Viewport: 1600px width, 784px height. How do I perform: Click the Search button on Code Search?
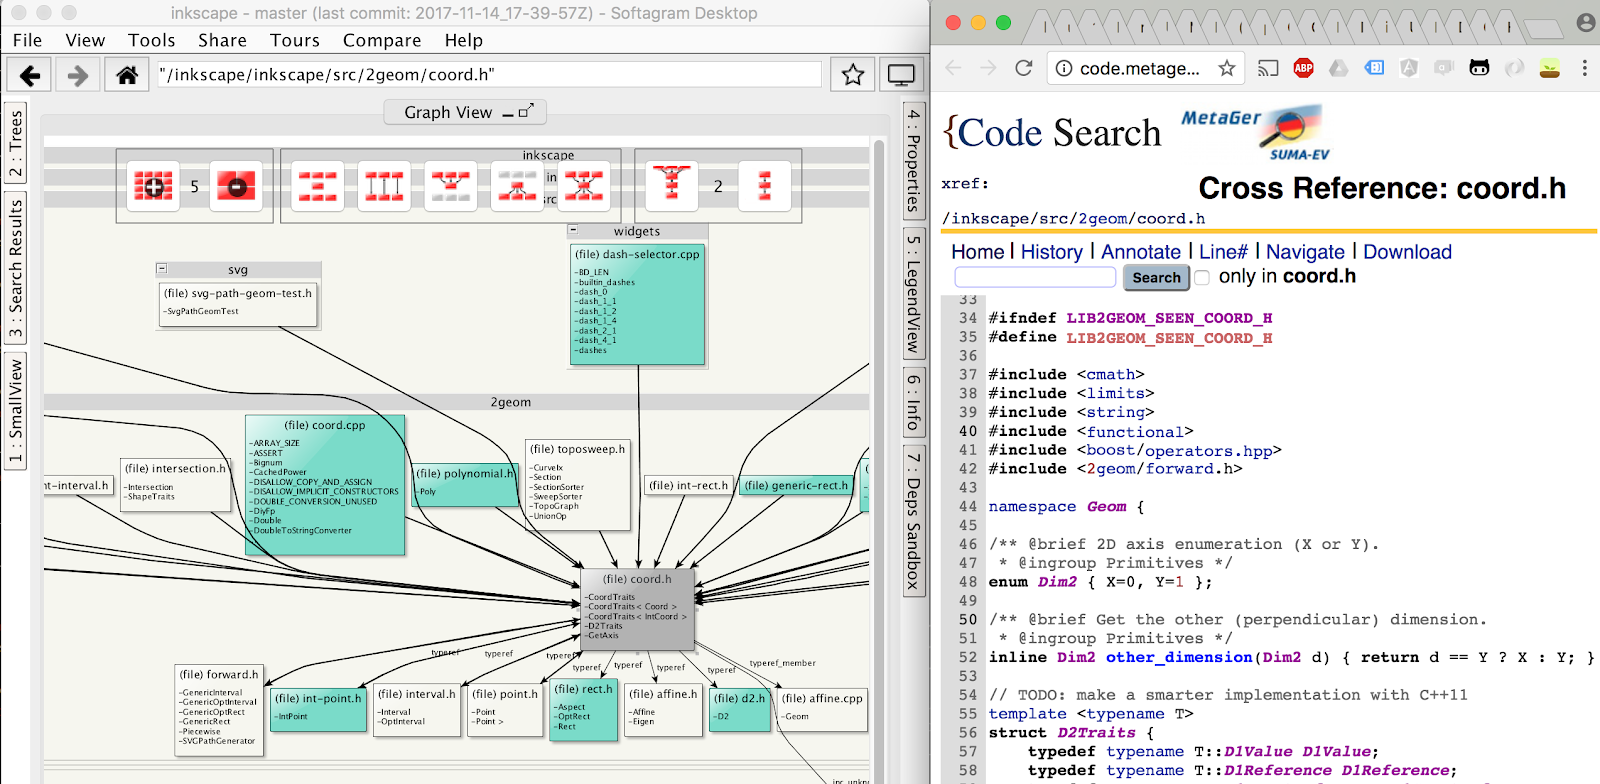(1156, 278)
